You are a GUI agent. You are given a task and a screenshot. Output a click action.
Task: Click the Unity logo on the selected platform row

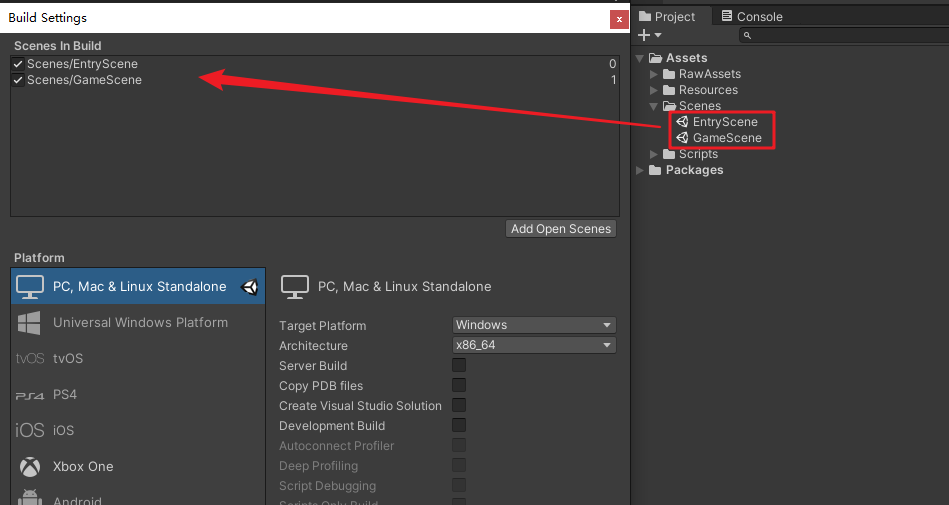tap(250, 286)
